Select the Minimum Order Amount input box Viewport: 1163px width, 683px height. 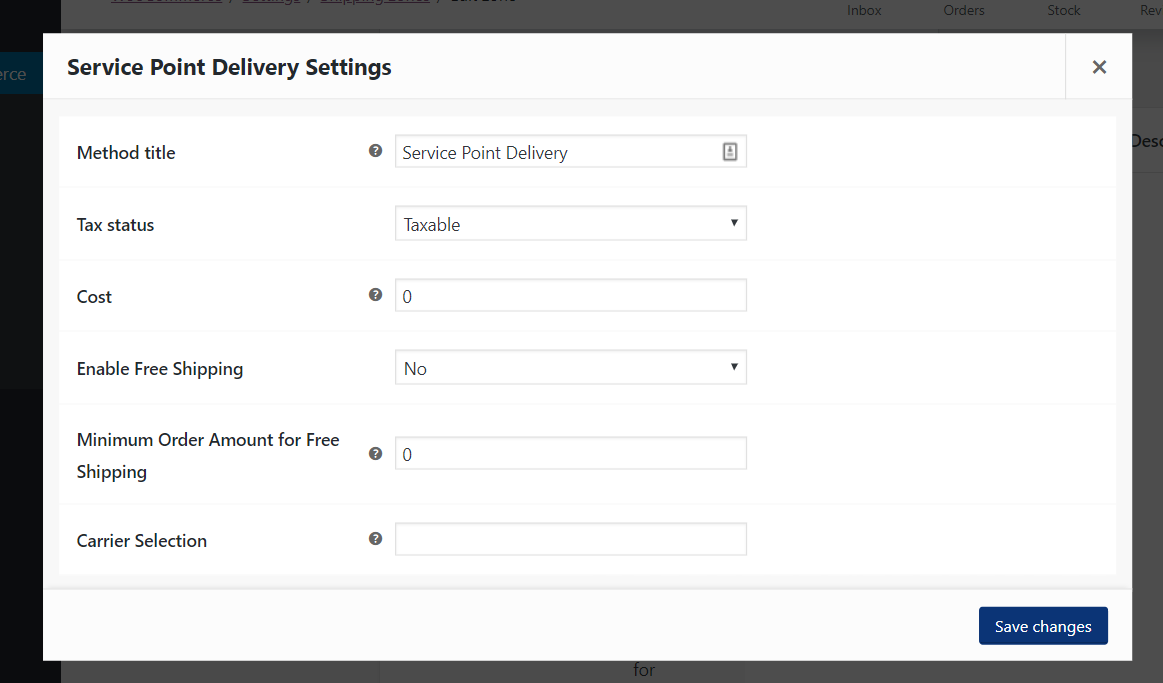[x=570, y=453]
